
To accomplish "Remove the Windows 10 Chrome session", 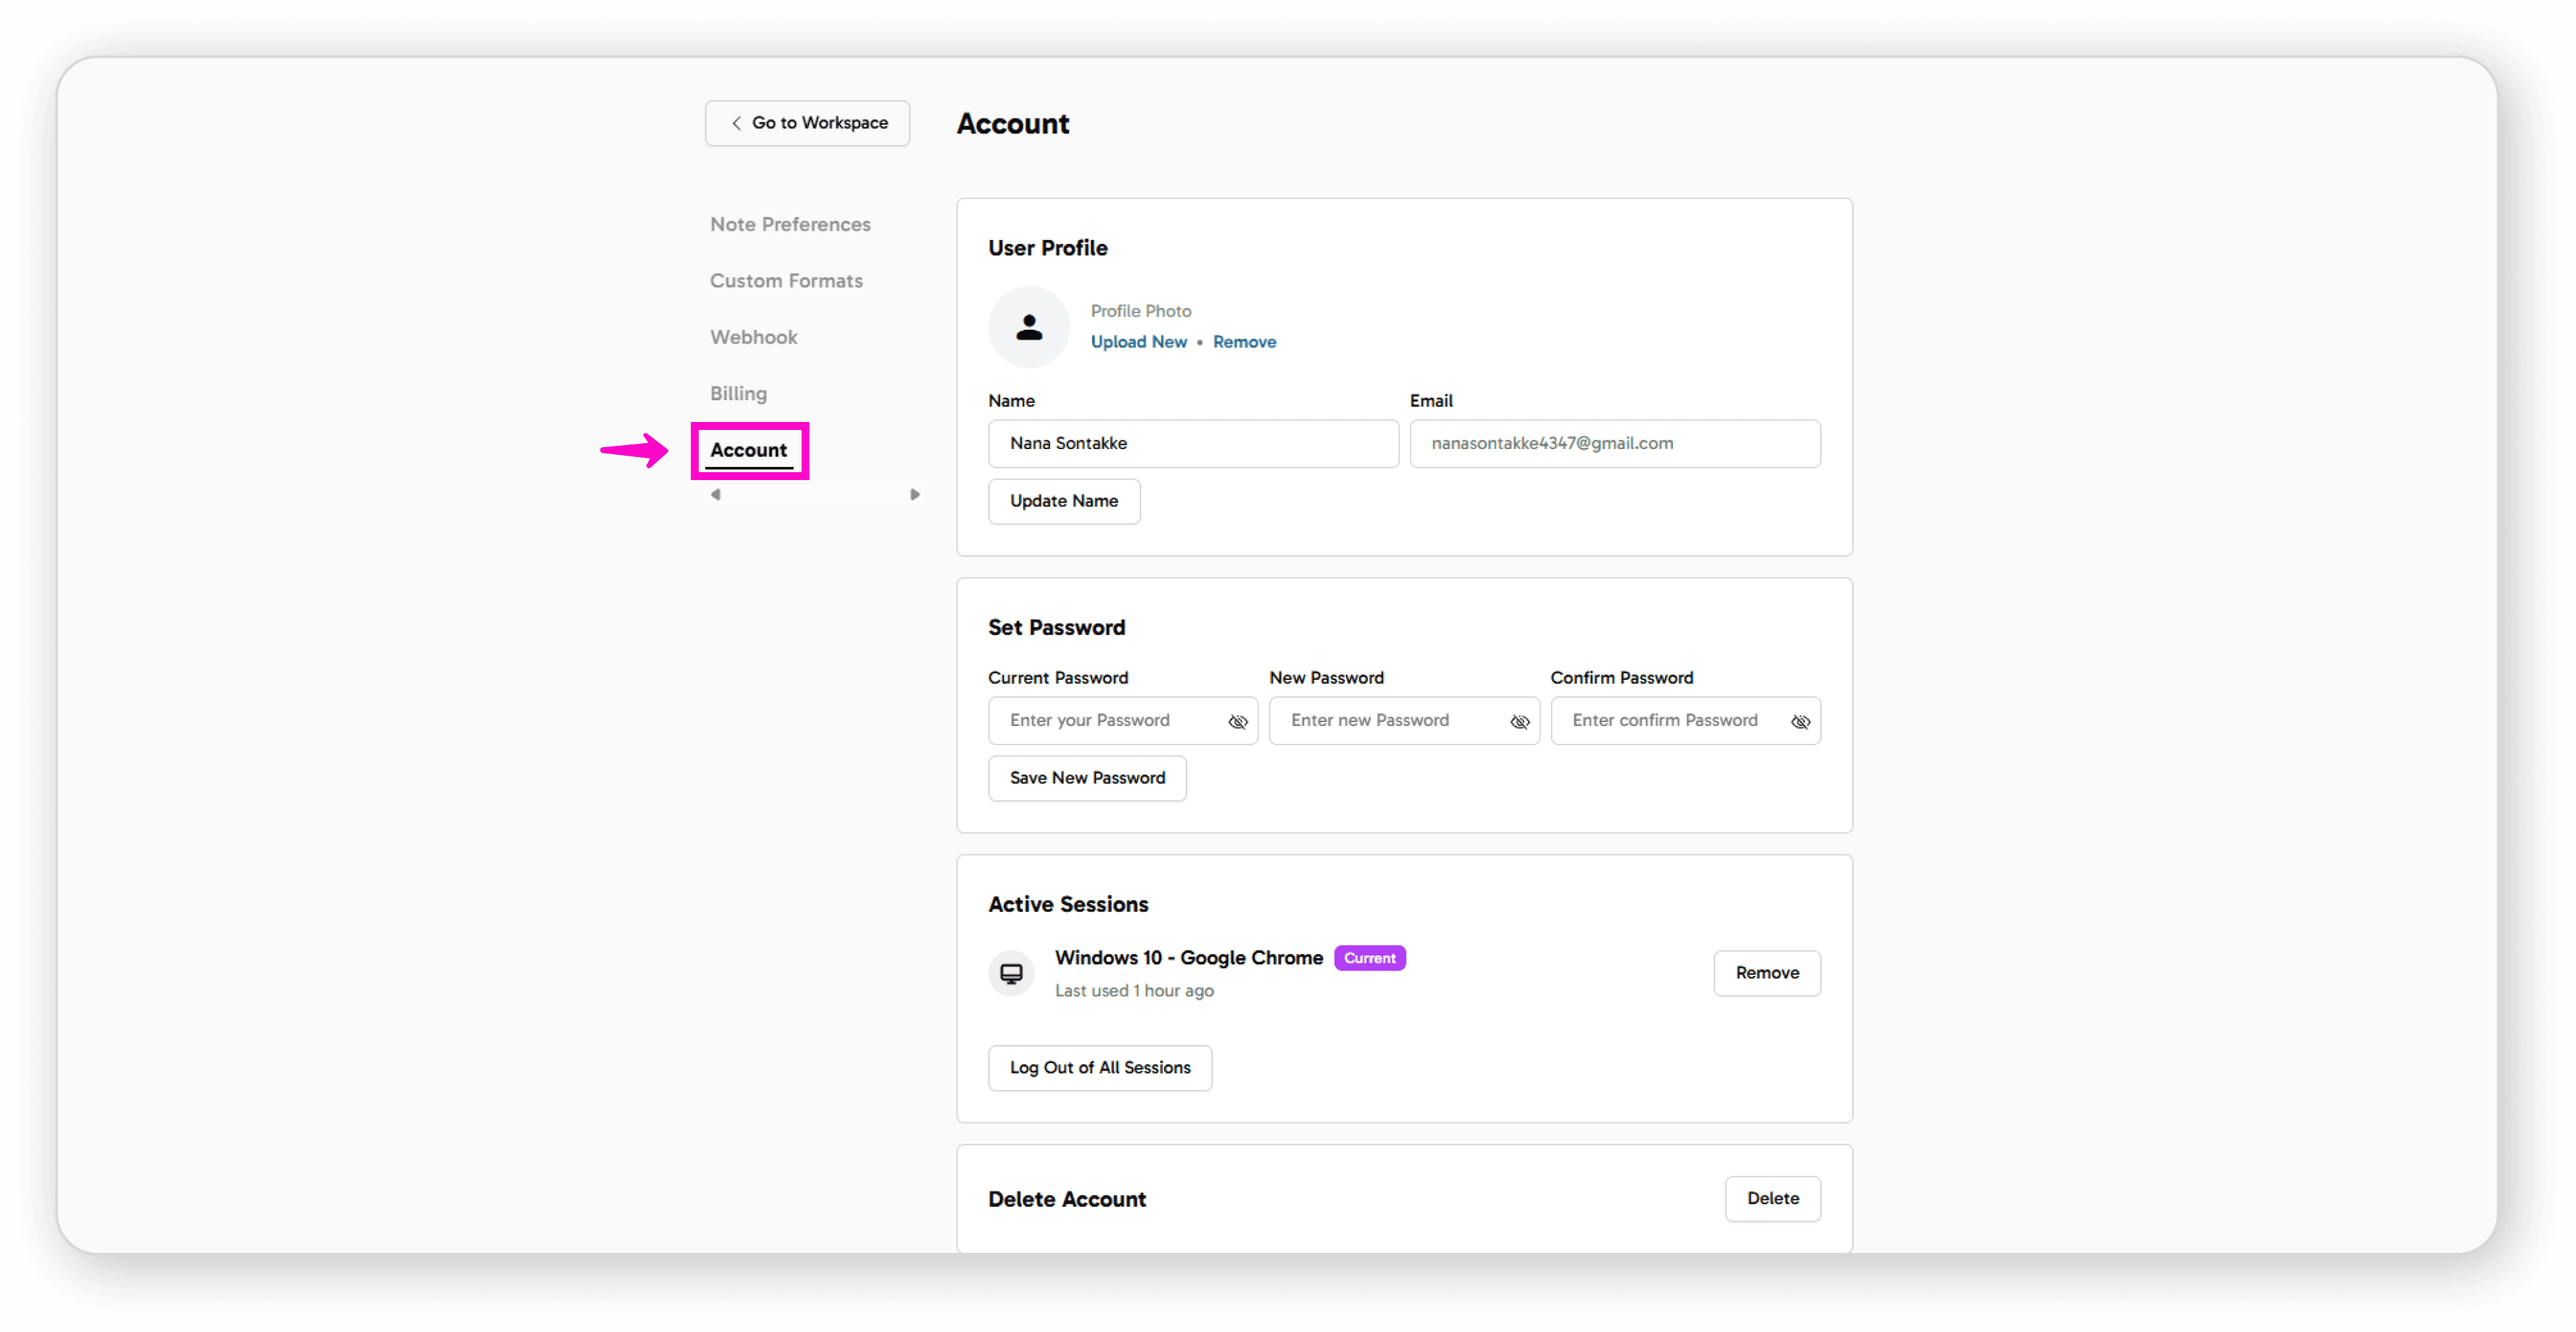I will [x=1766, y=972].
